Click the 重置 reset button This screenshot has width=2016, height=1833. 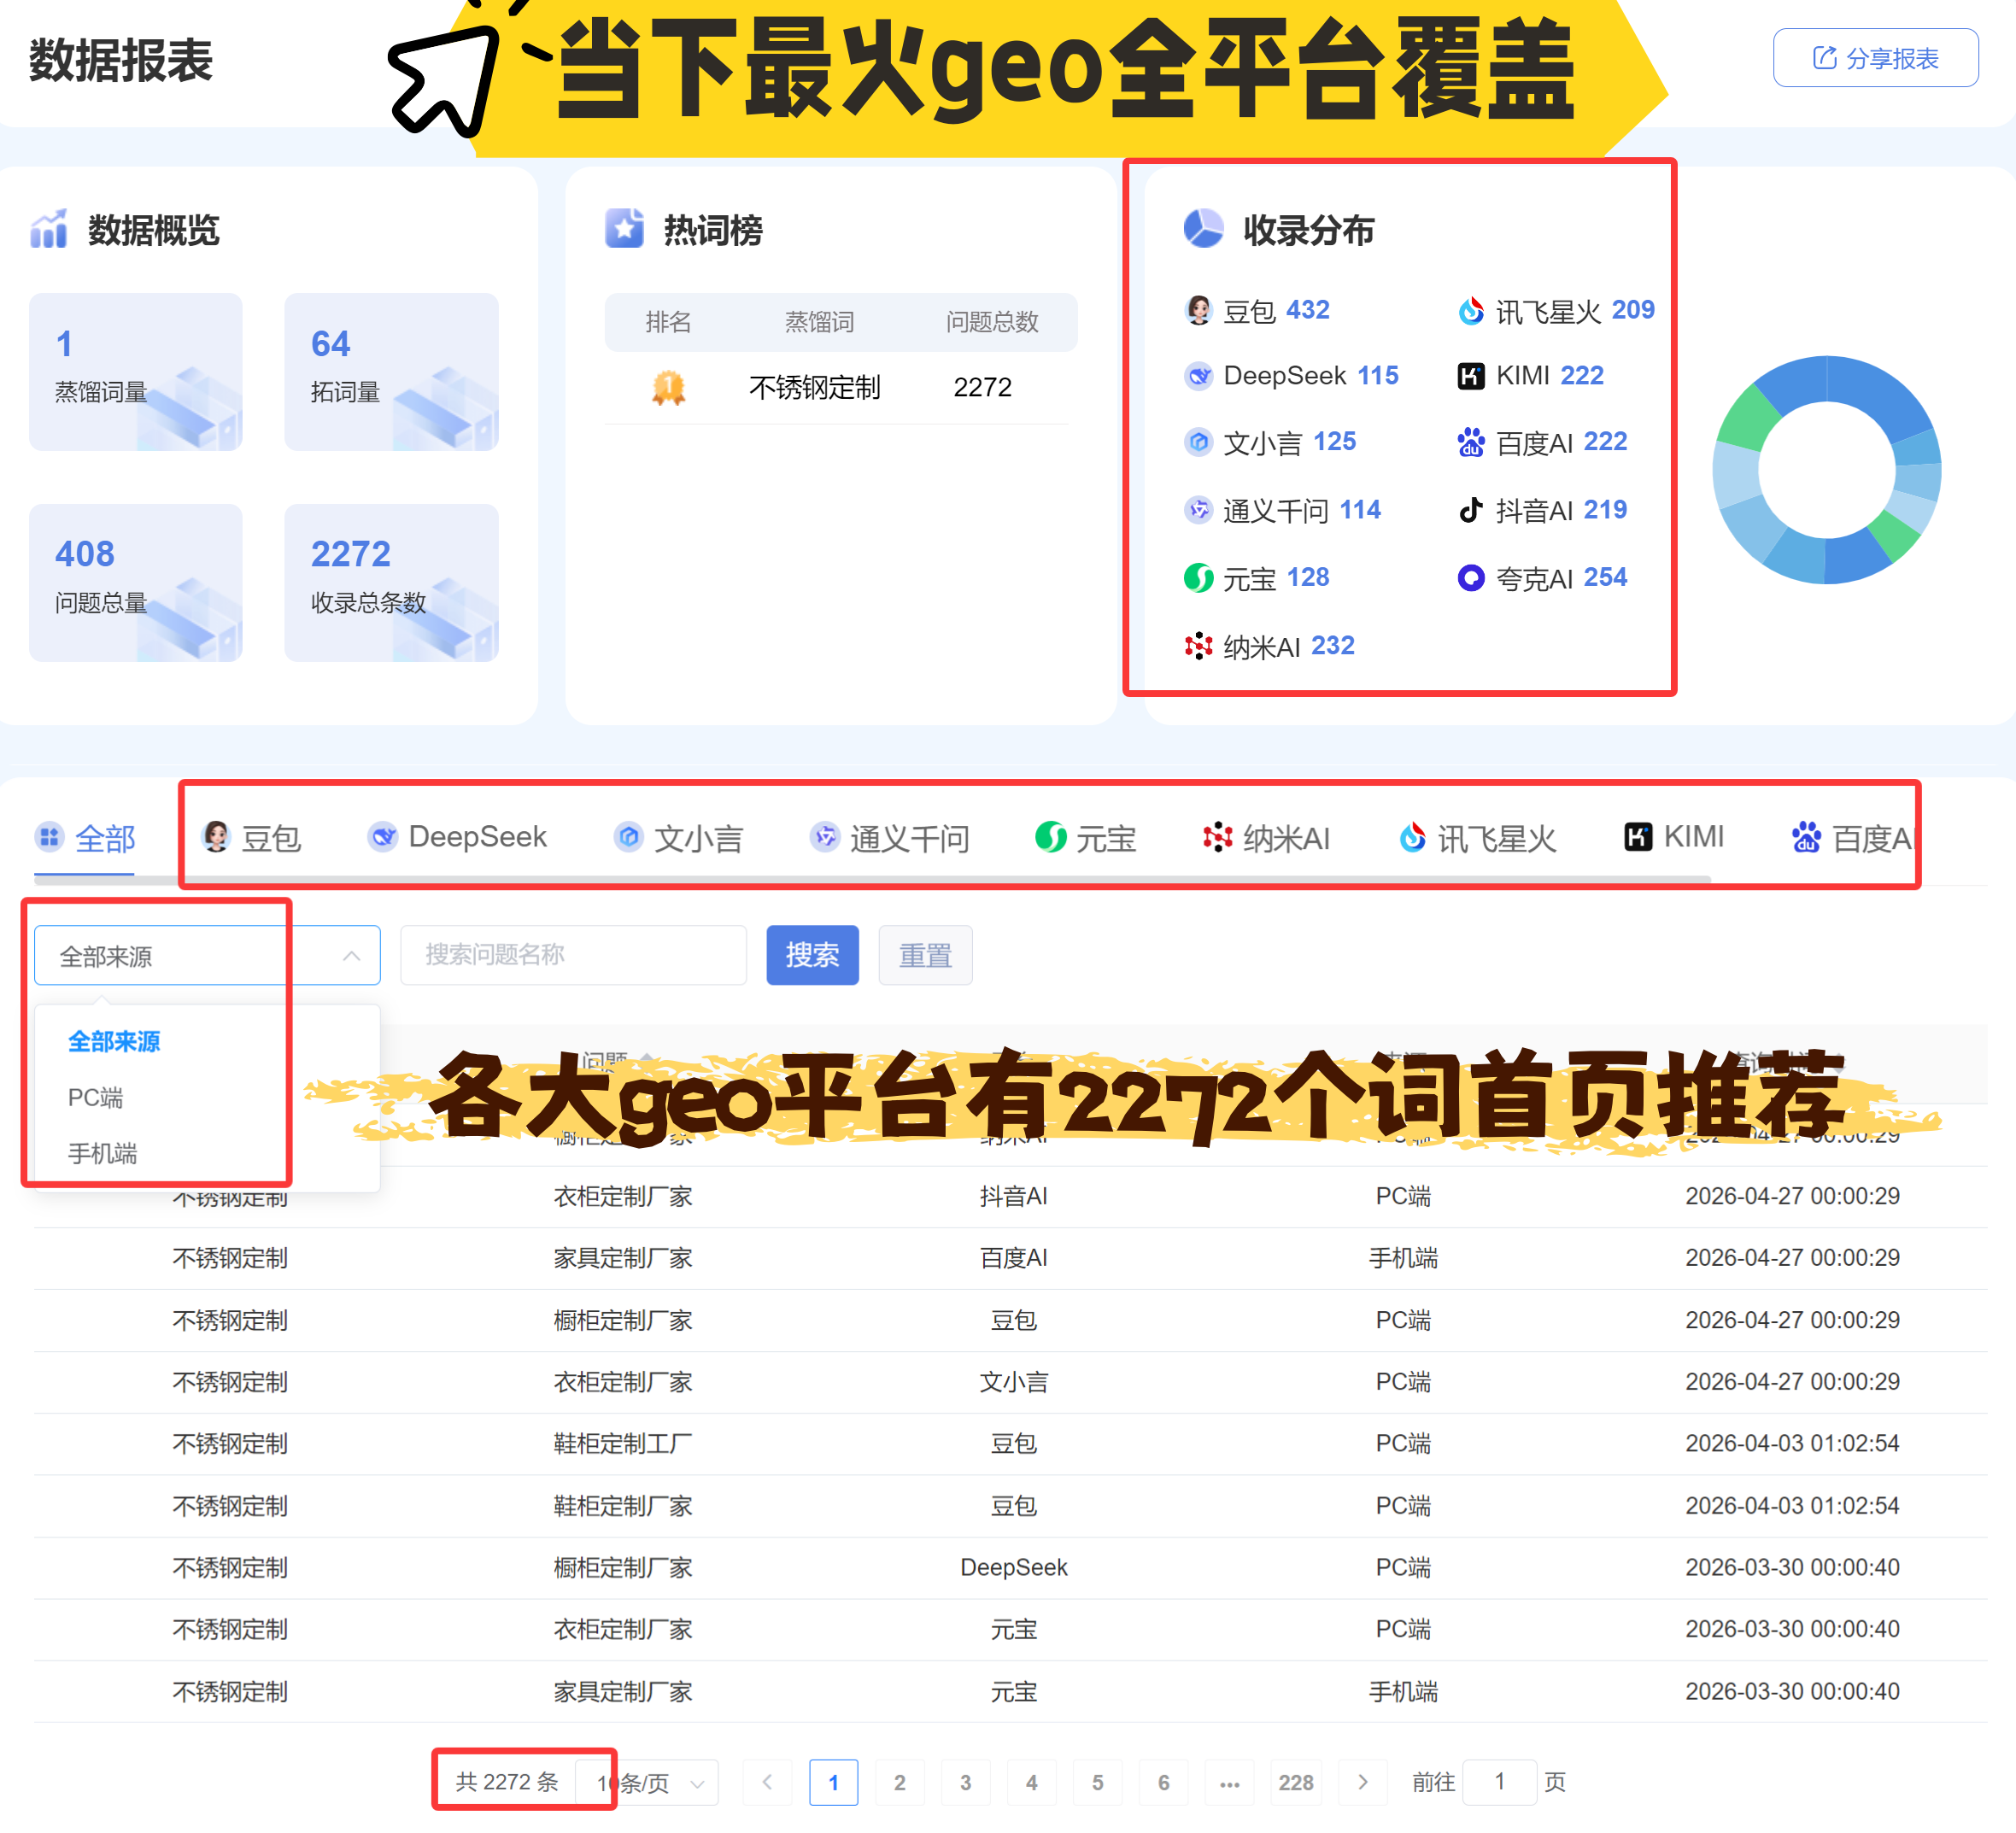[925, 956]
